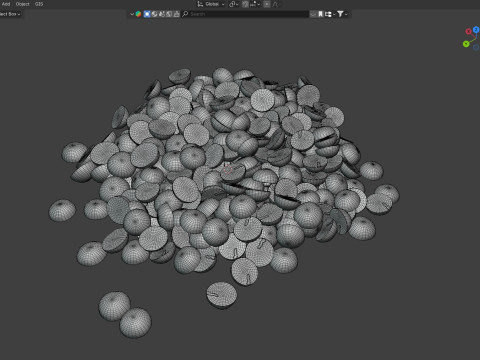Click the dim negative-axis gizmo circle

476,47
